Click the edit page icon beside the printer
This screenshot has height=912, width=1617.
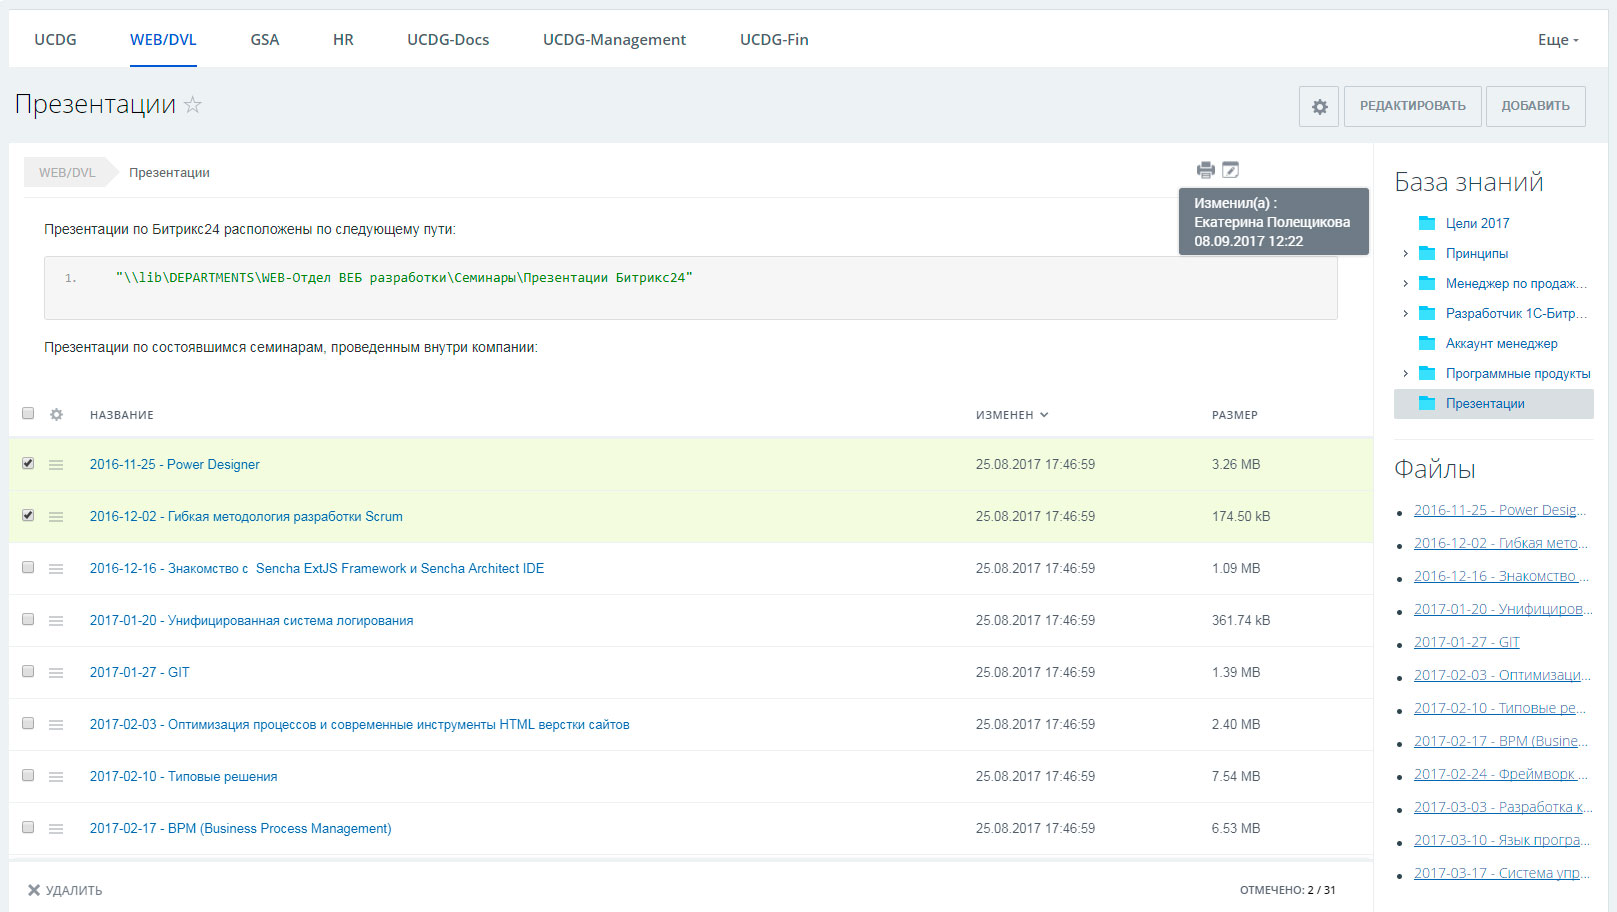pyautogui.click(x=1231, y=170)
